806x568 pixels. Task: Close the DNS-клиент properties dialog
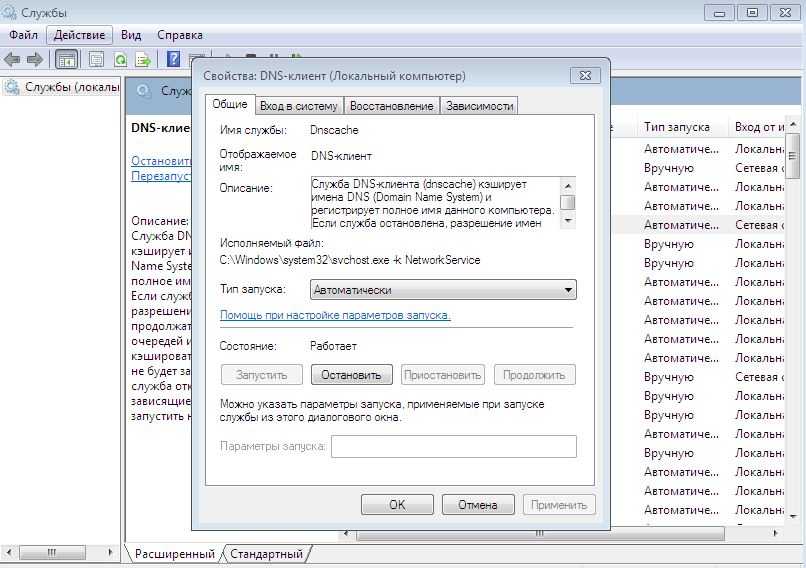tap(585, 76)
